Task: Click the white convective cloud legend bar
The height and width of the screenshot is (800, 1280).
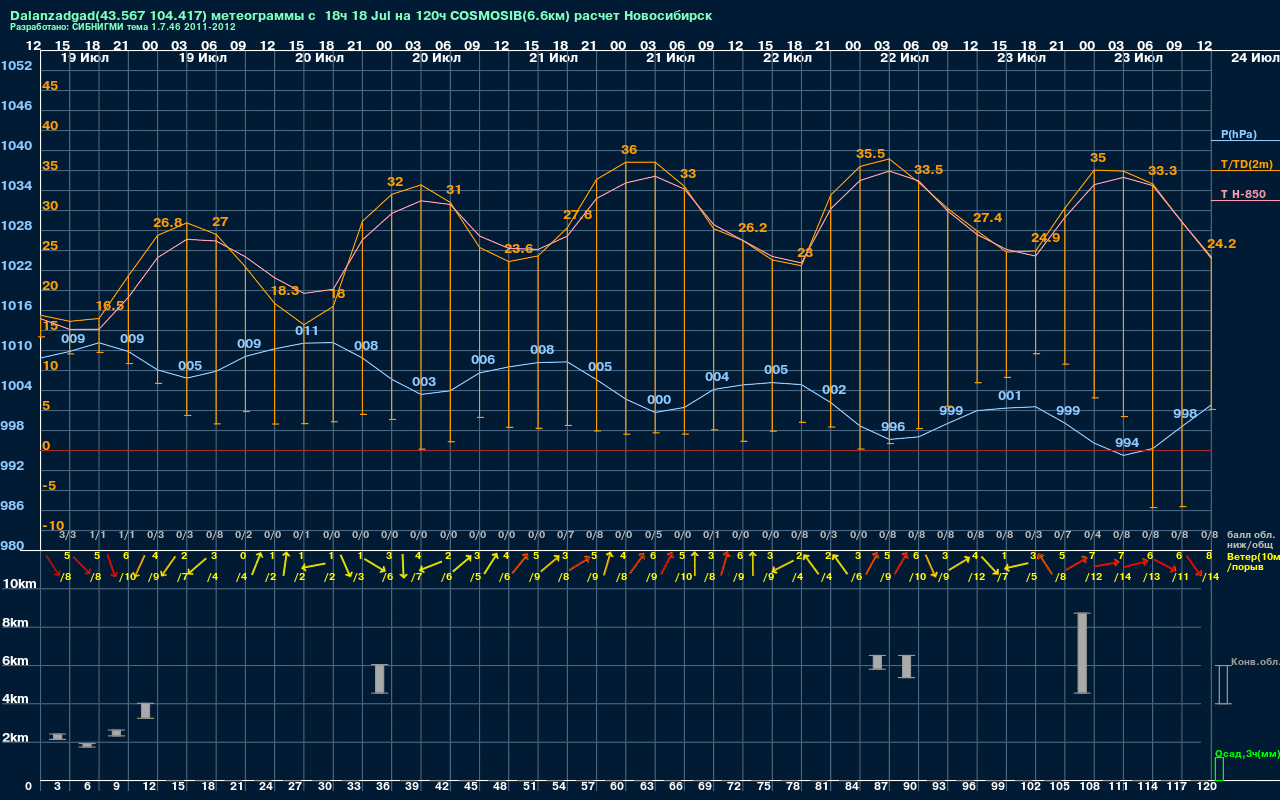Action: (x=1222, y=685)
